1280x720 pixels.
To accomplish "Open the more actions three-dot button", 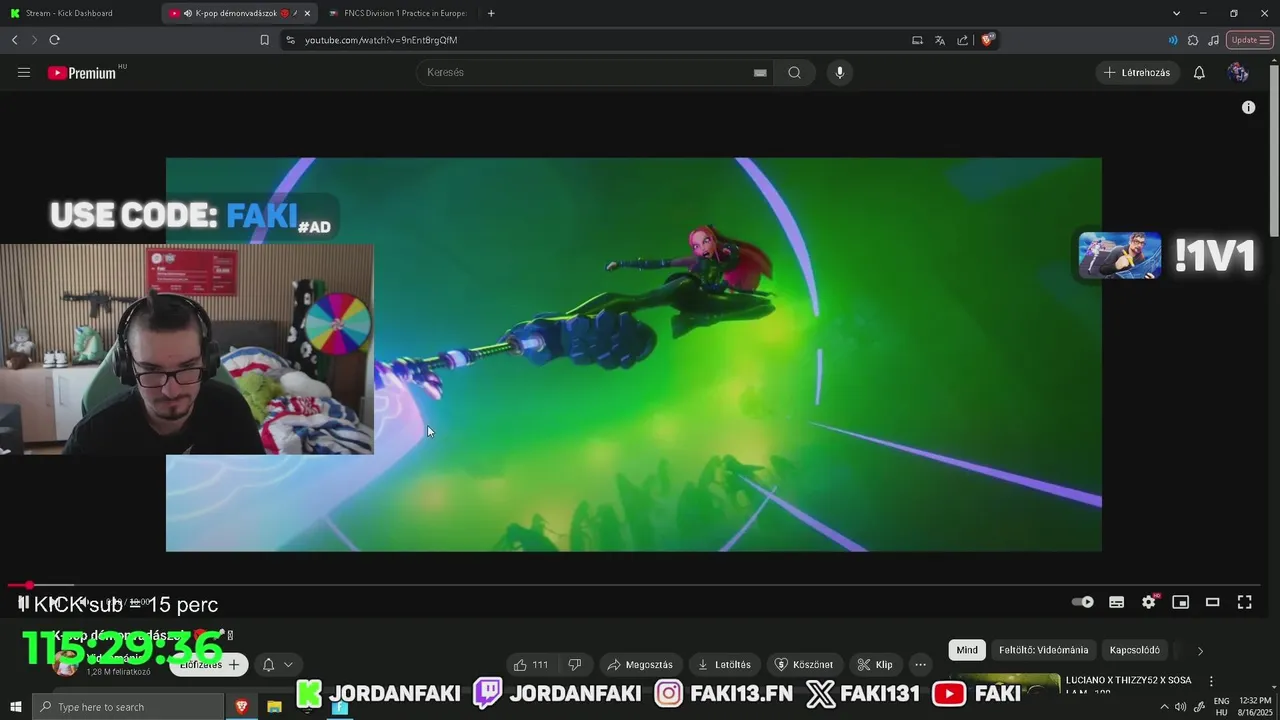I will coord(921,664).
